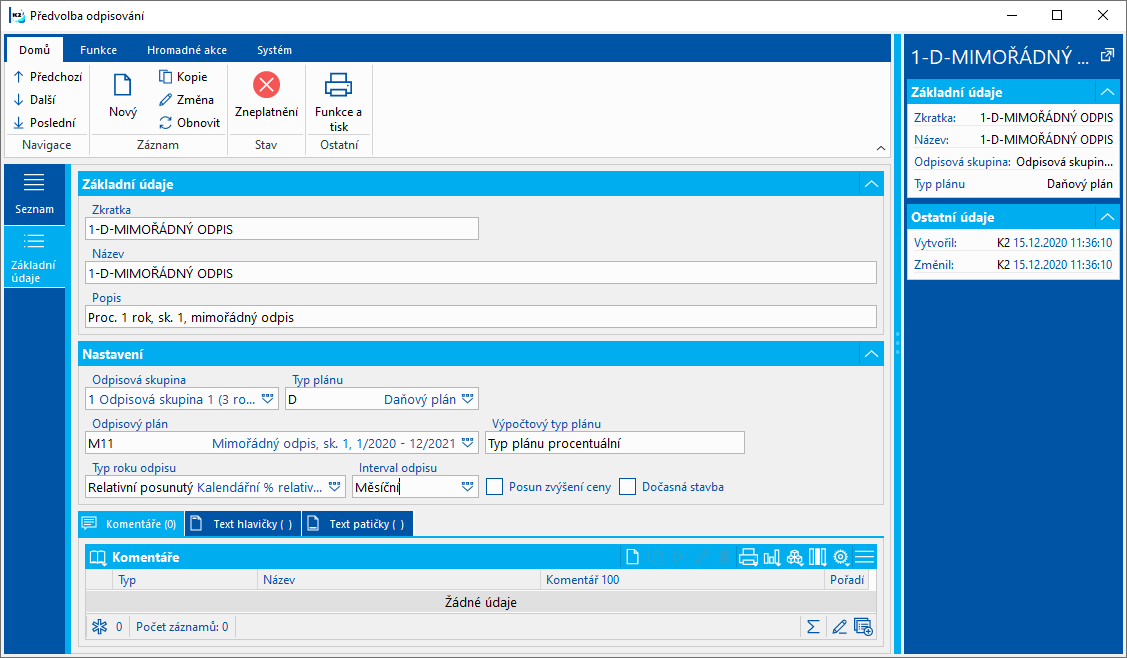Add new comment in Komentáře toolbar
The image size is (1127, 658).
tap(632, 557)
